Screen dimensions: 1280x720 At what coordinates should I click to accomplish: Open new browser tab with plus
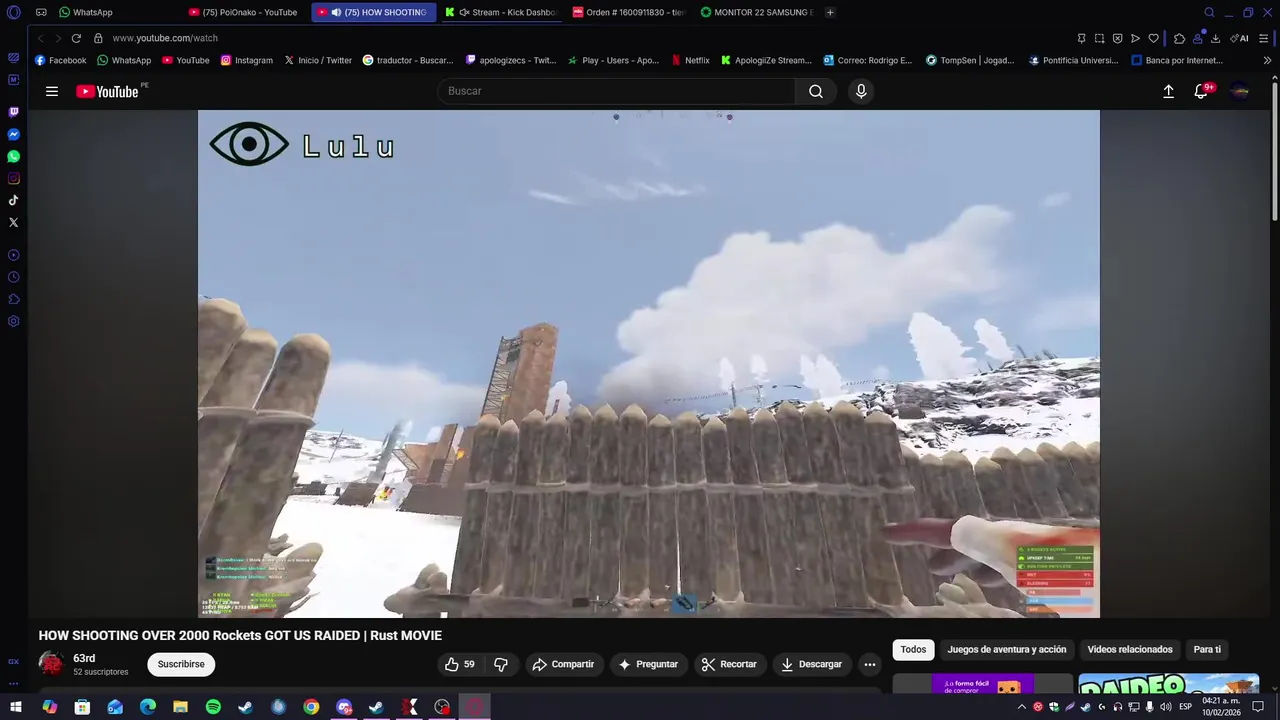coord(830,12)
